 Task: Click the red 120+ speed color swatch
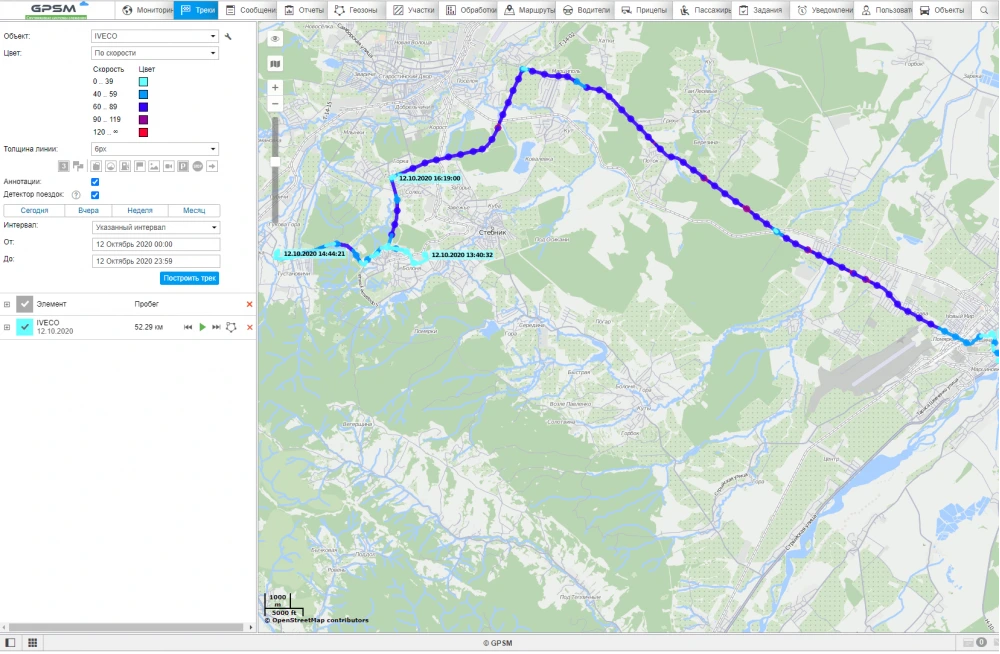(x=144, y=133)
